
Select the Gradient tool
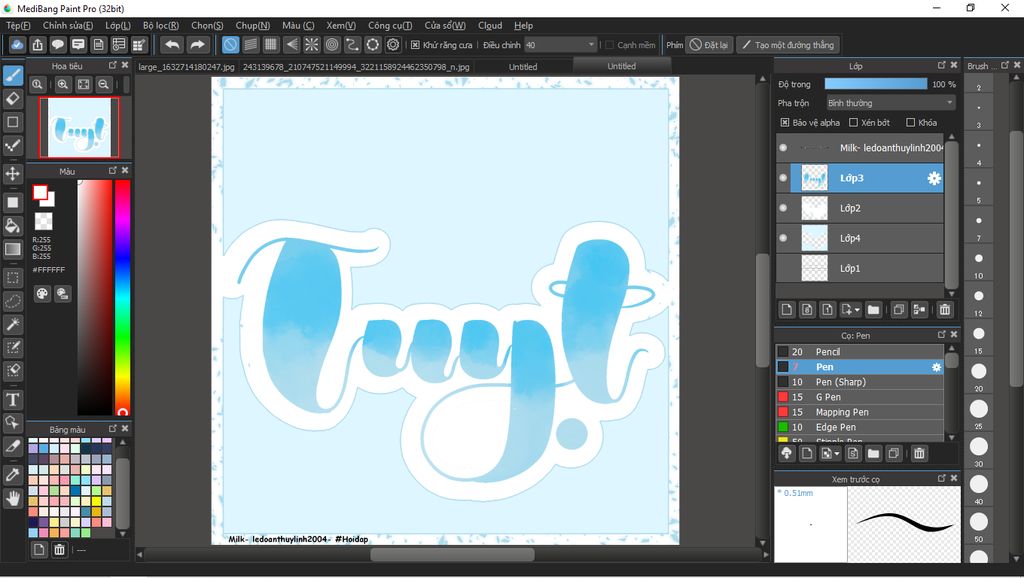[x=12, y=249]
